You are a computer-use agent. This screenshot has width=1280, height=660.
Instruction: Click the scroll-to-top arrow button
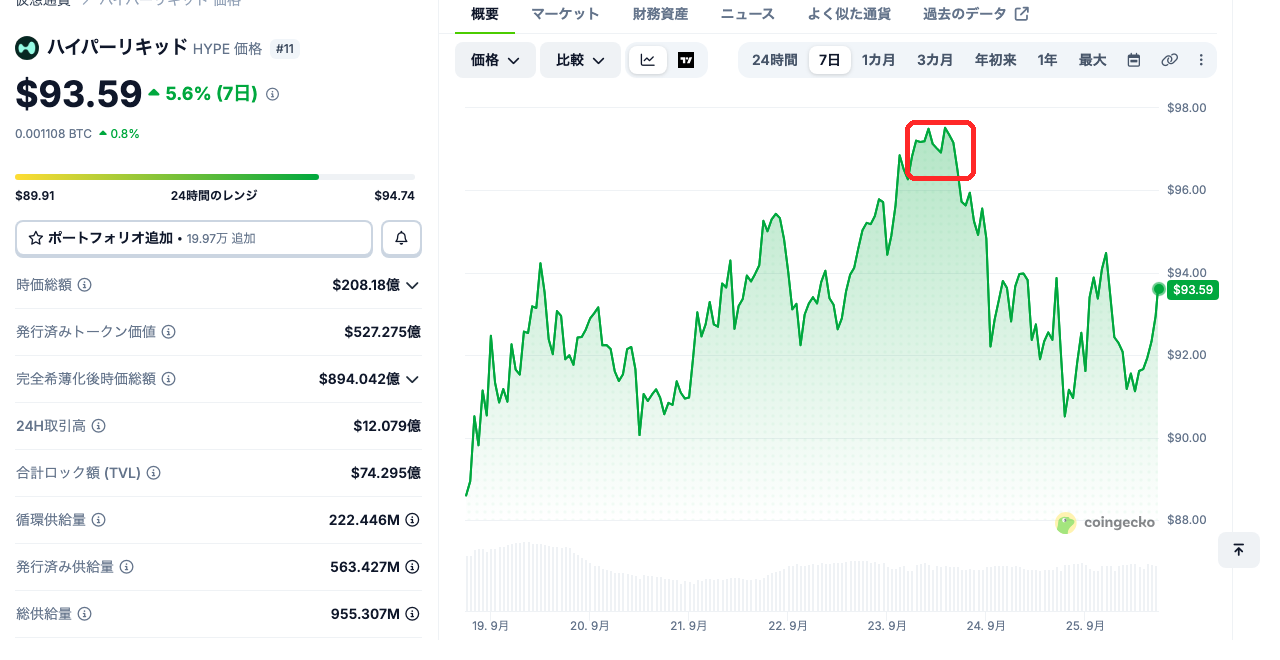coord(1238,550)
